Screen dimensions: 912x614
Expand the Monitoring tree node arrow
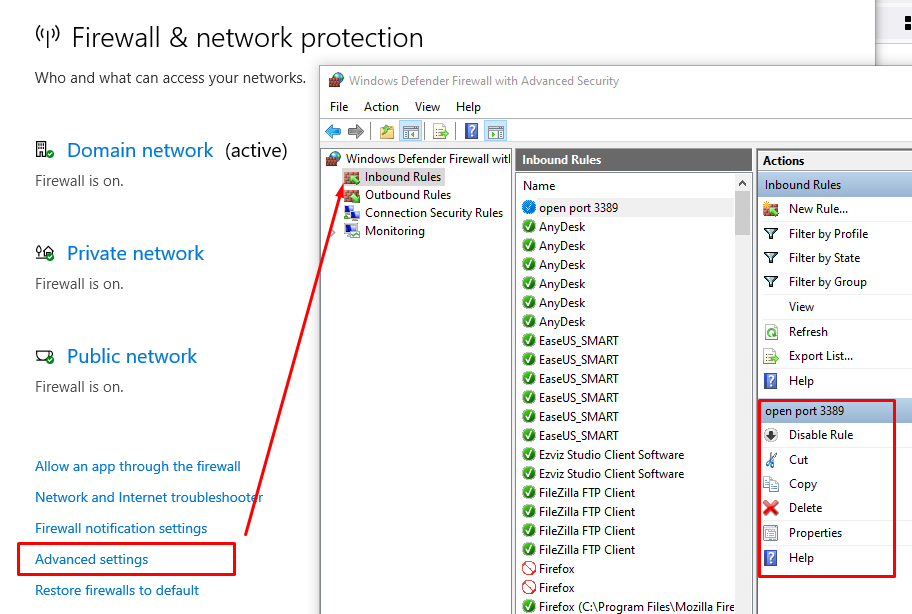(x=333, y=232)
